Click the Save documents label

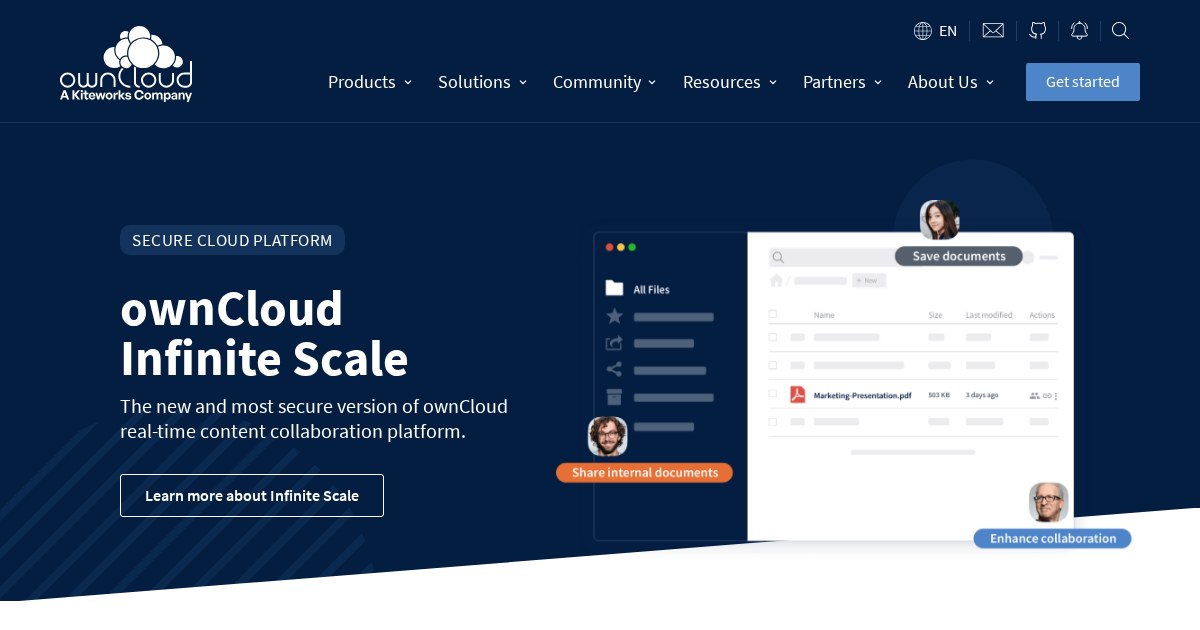coord(959,256)
